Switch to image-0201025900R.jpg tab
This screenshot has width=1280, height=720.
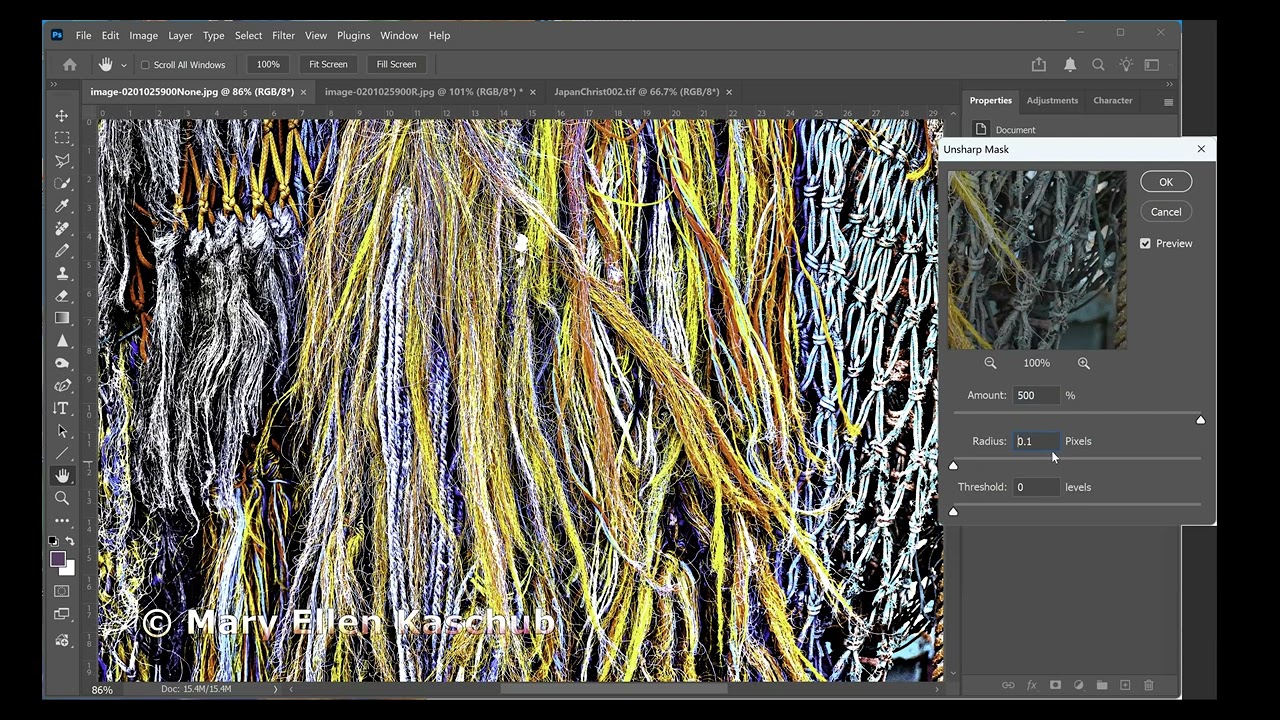point(423,92)
